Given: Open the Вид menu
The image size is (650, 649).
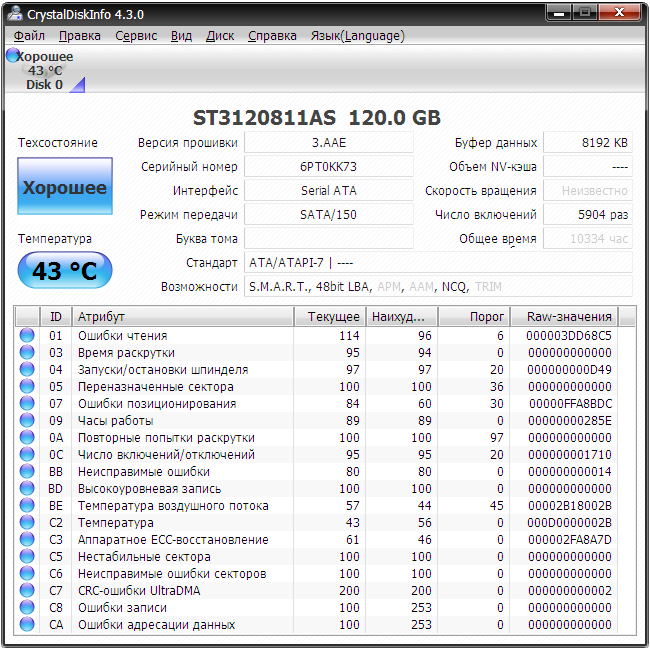Looking at the screenshot, I should (181, 36).
